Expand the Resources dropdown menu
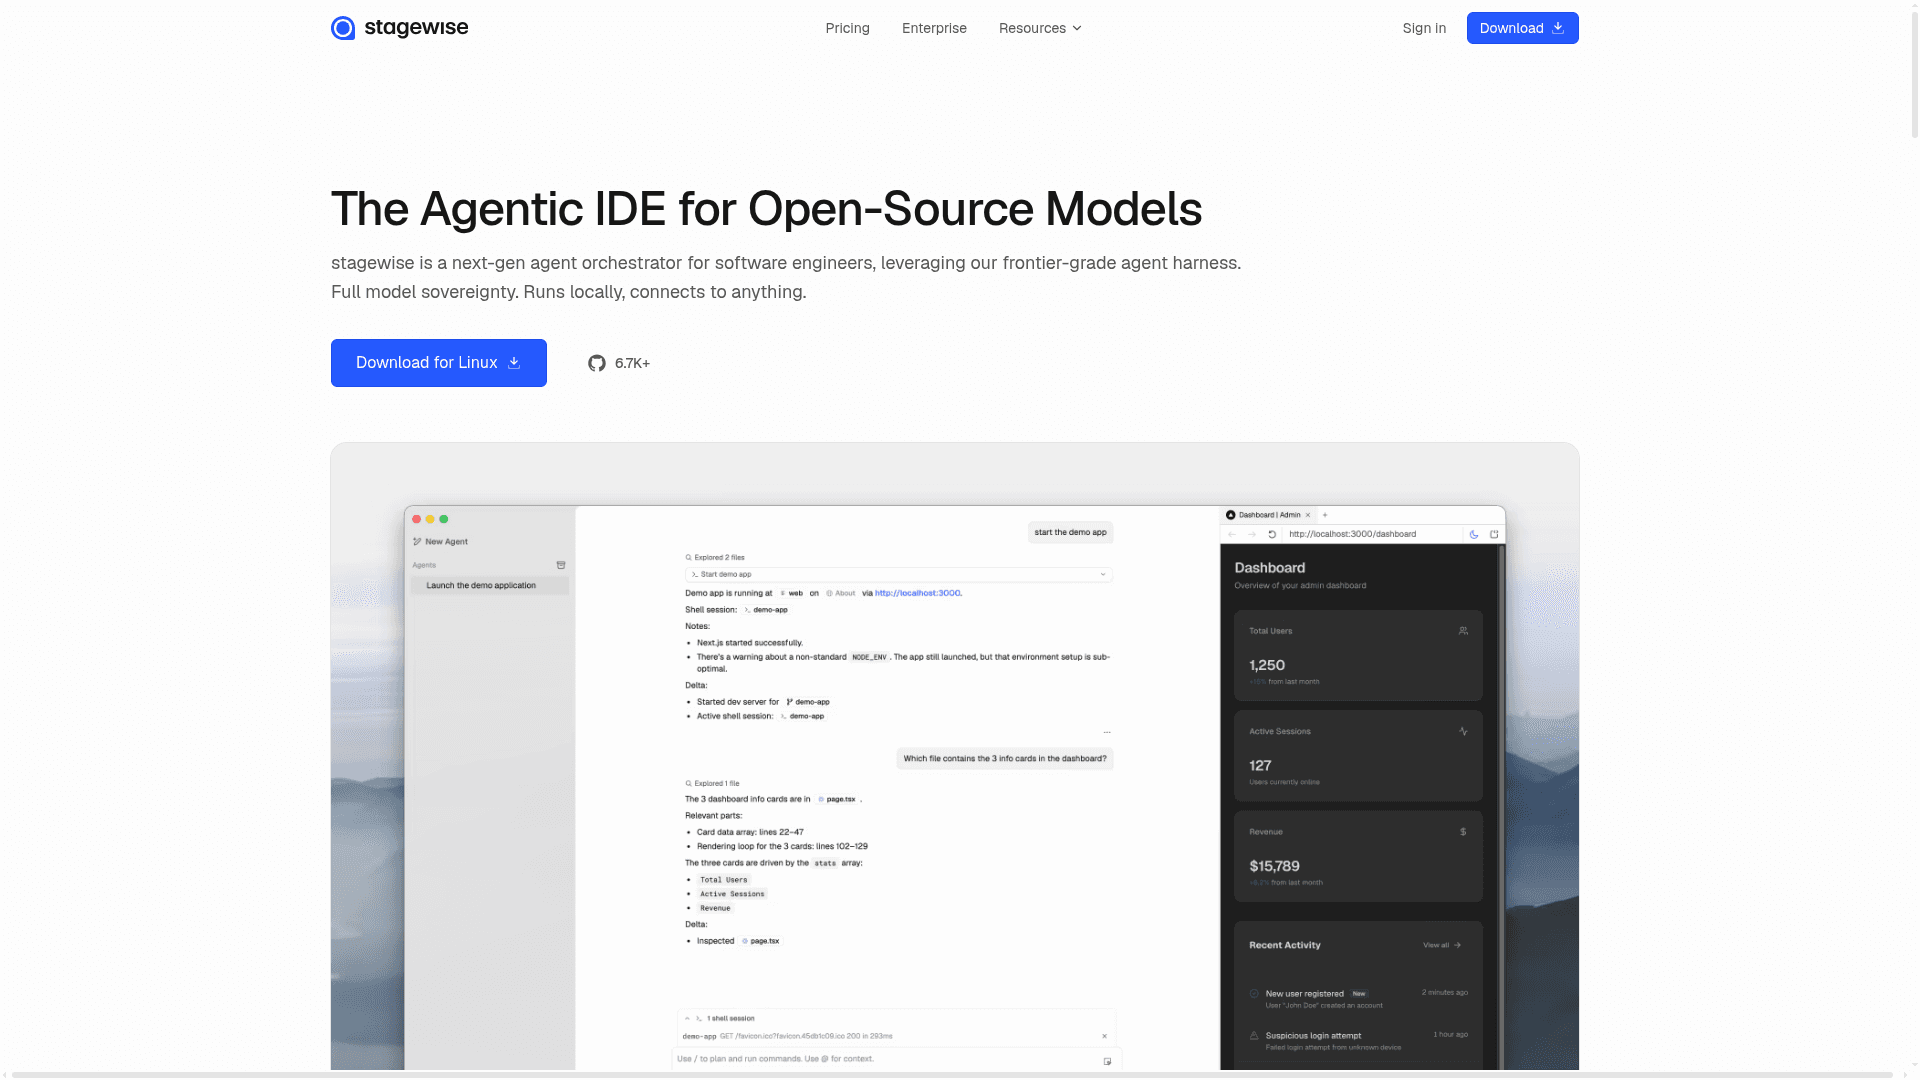The height and width of the screenshot is (1080, 1920). coord(1040,28)
